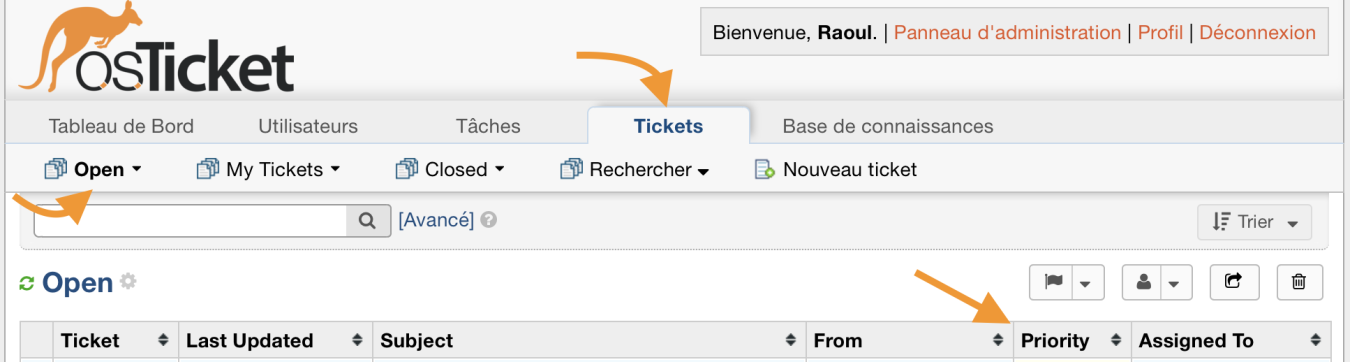Viewport: 1350px width, 362px height.
Task: Open the Rechercher dropdown menu
Action: pyautogui.click(x=635, y=169)
